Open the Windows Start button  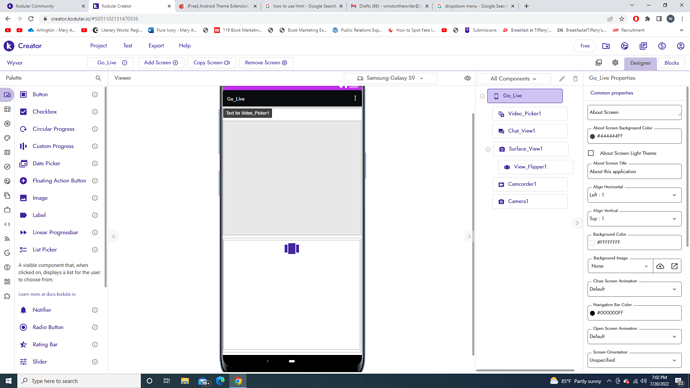click(8, 381)
